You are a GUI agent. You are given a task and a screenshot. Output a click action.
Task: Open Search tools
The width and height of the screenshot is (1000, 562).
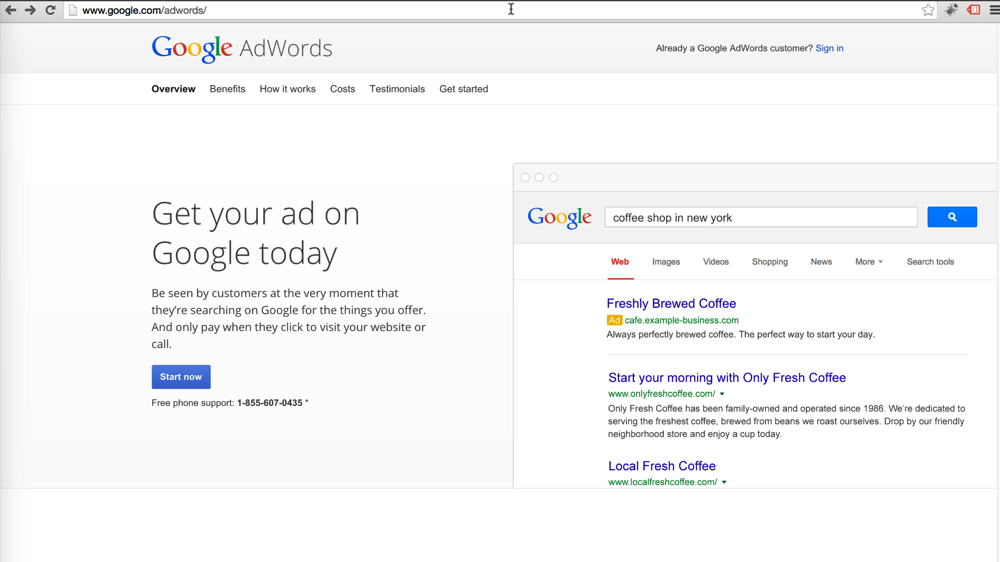tap(930, 262)
